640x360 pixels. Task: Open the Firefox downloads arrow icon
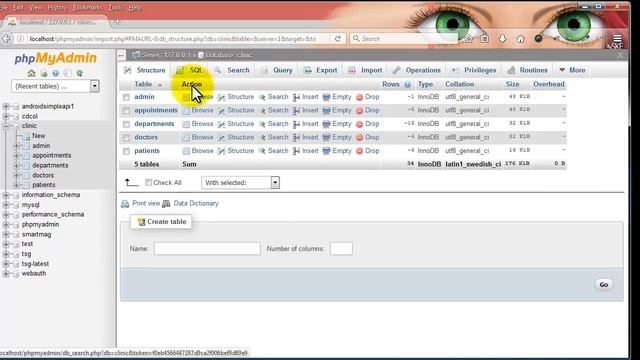click(502, 39)
